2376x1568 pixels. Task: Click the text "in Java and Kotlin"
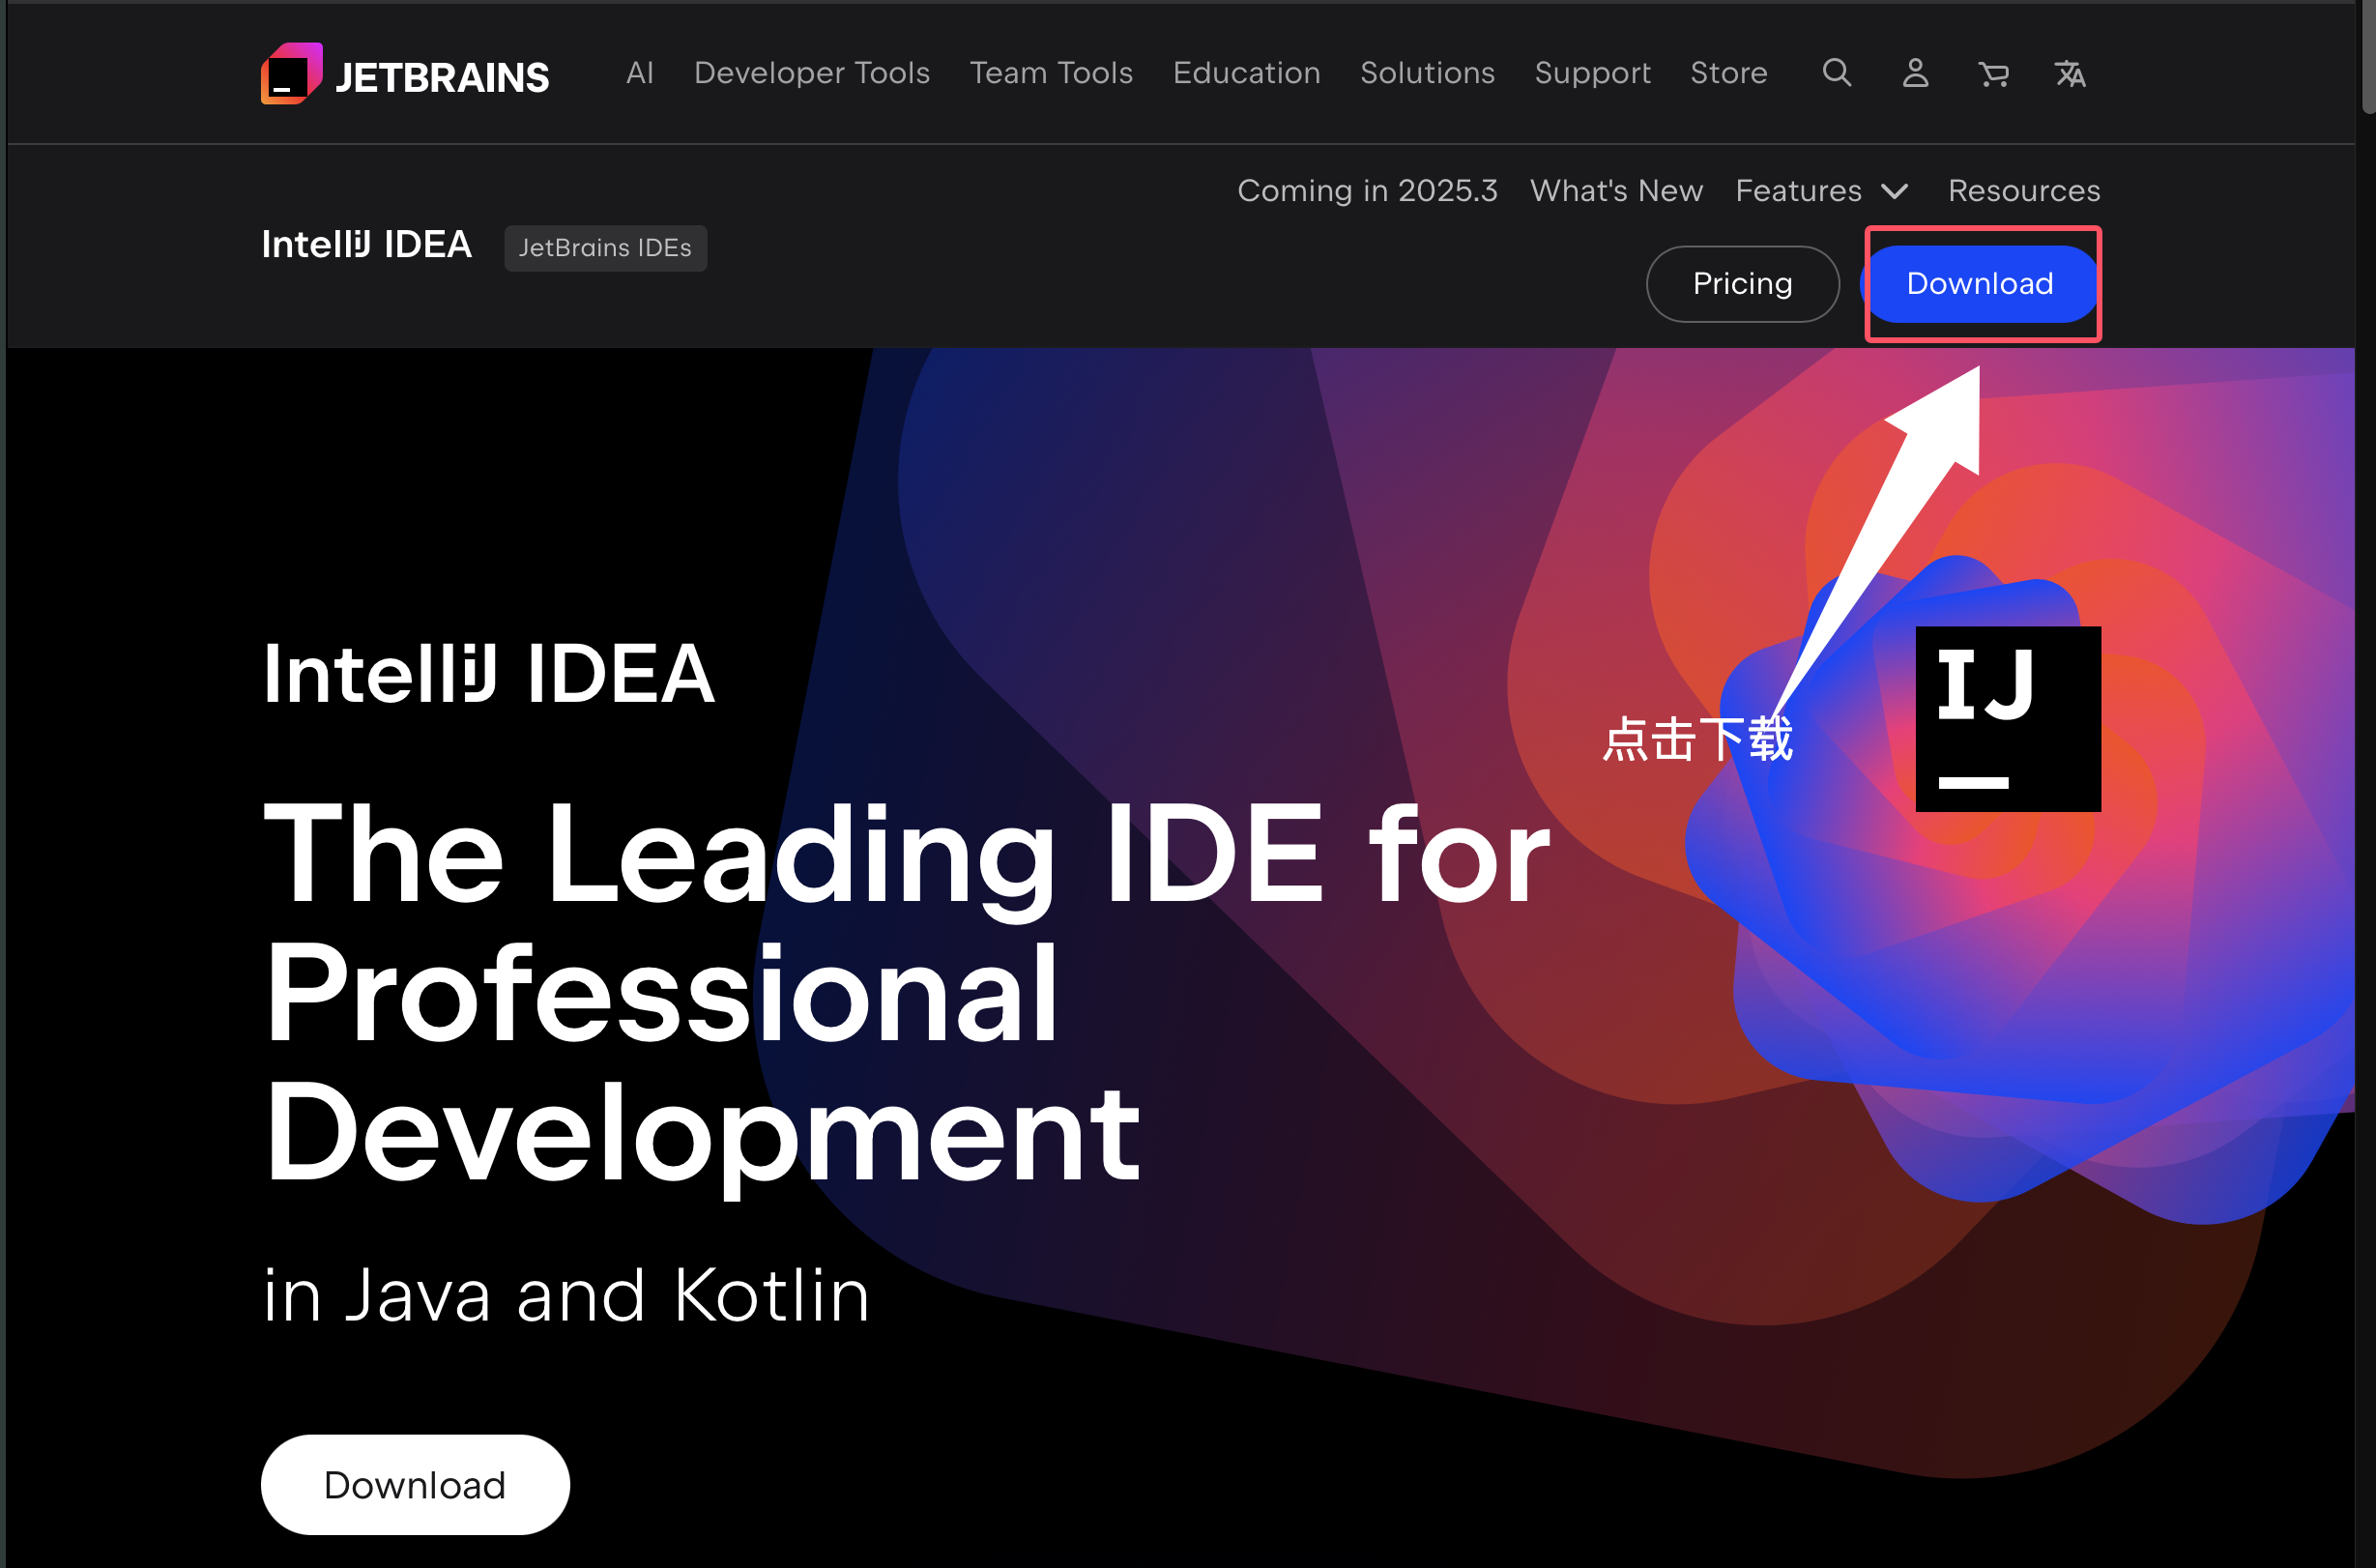(x=566, y=1295)
